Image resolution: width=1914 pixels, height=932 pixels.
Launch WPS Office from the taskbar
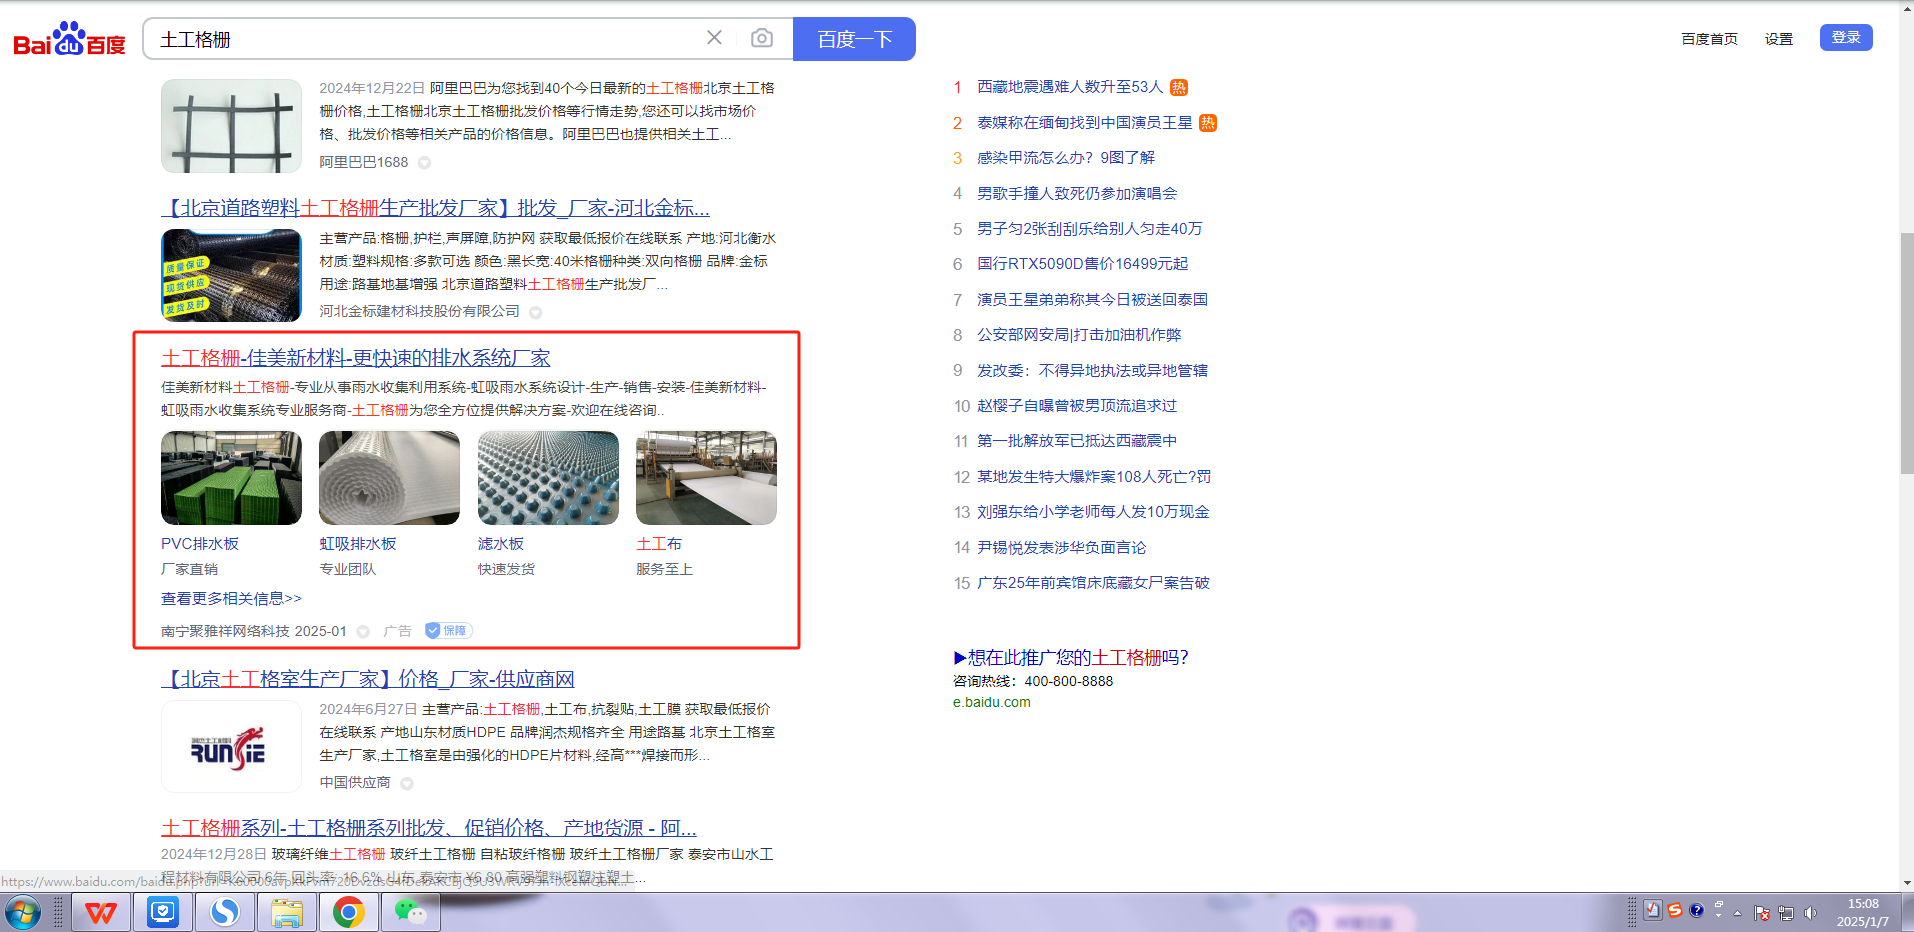pos(101,912)
